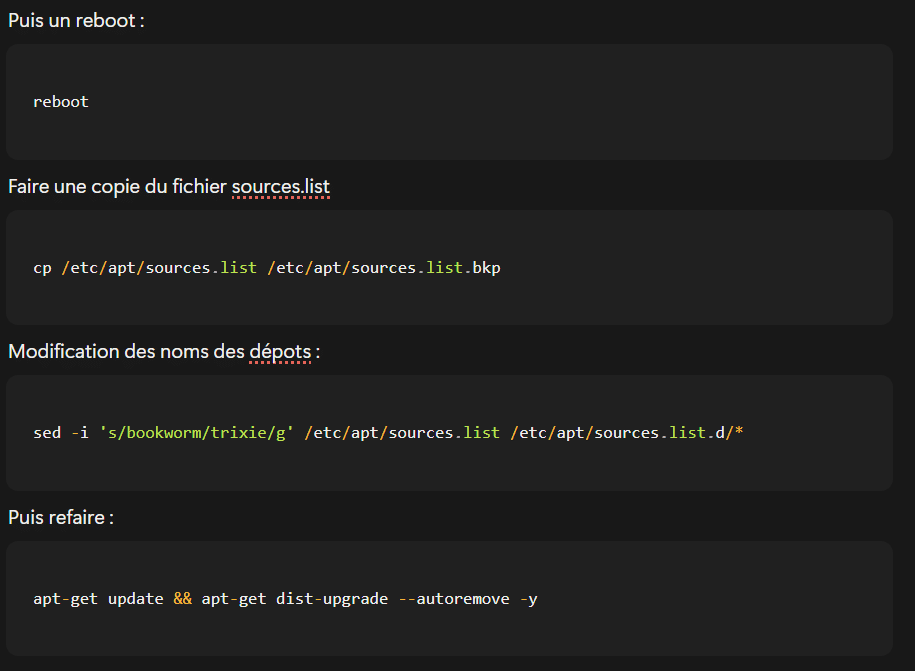The image size is (915, 671).
Task: Click the "-i" flag in sed command
Action: (x=79, y=433)
